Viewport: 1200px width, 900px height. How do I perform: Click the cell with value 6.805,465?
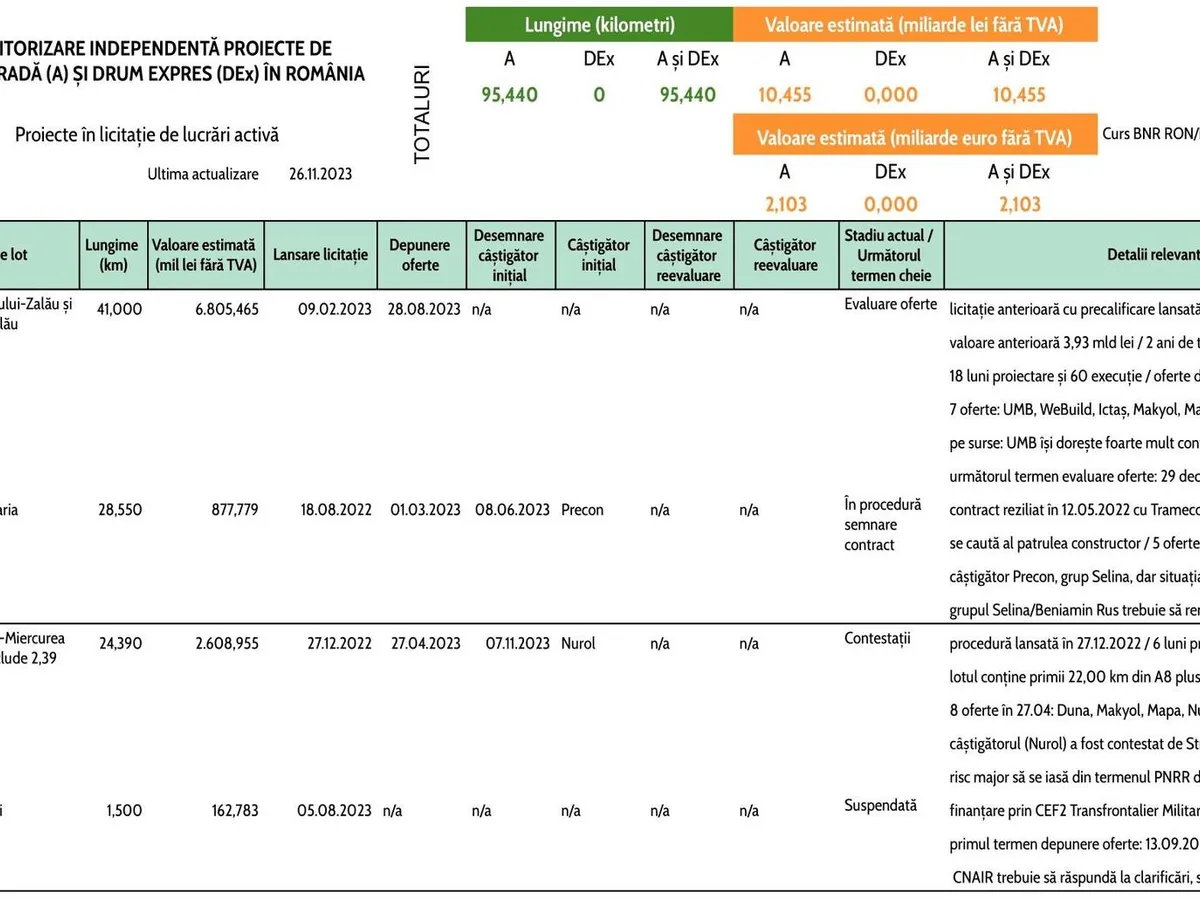(222, 310)
